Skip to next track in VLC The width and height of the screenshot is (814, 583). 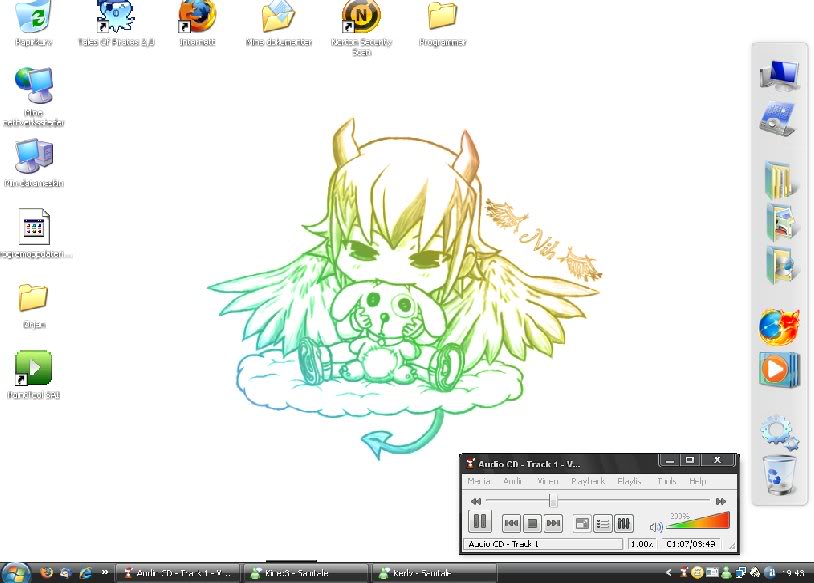click(553, 522)
